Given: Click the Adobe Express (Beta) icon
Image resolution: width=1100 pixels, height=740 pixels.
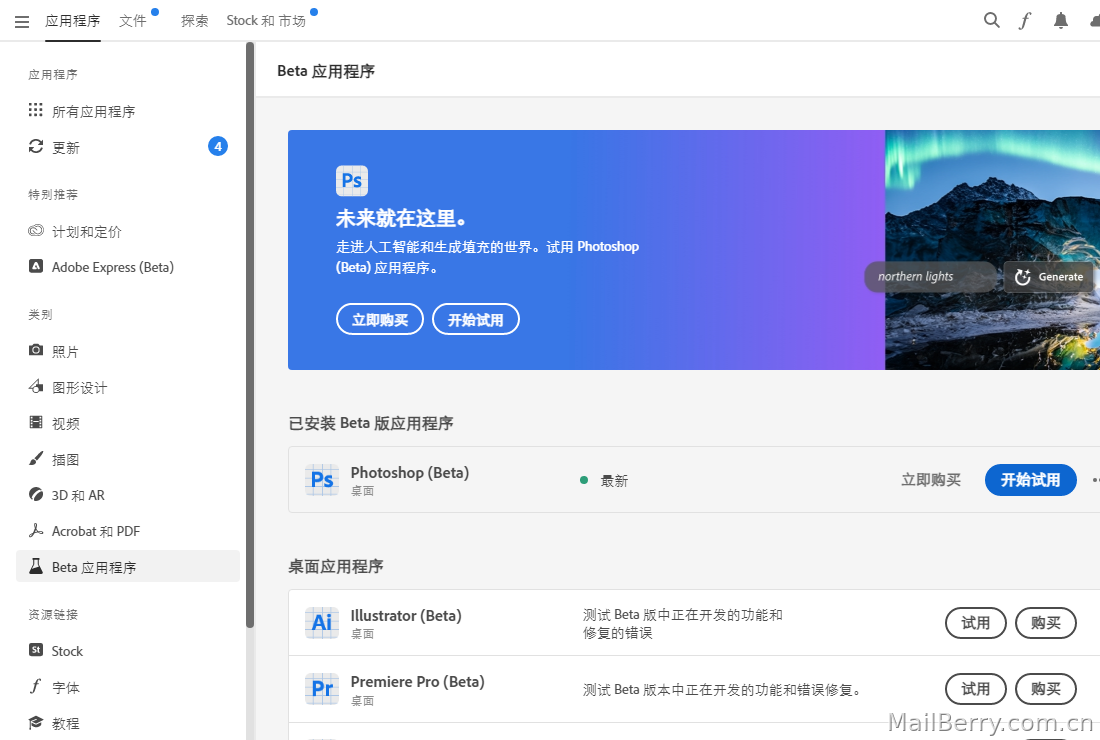Looking at the screenshot, I should (35, 267).
